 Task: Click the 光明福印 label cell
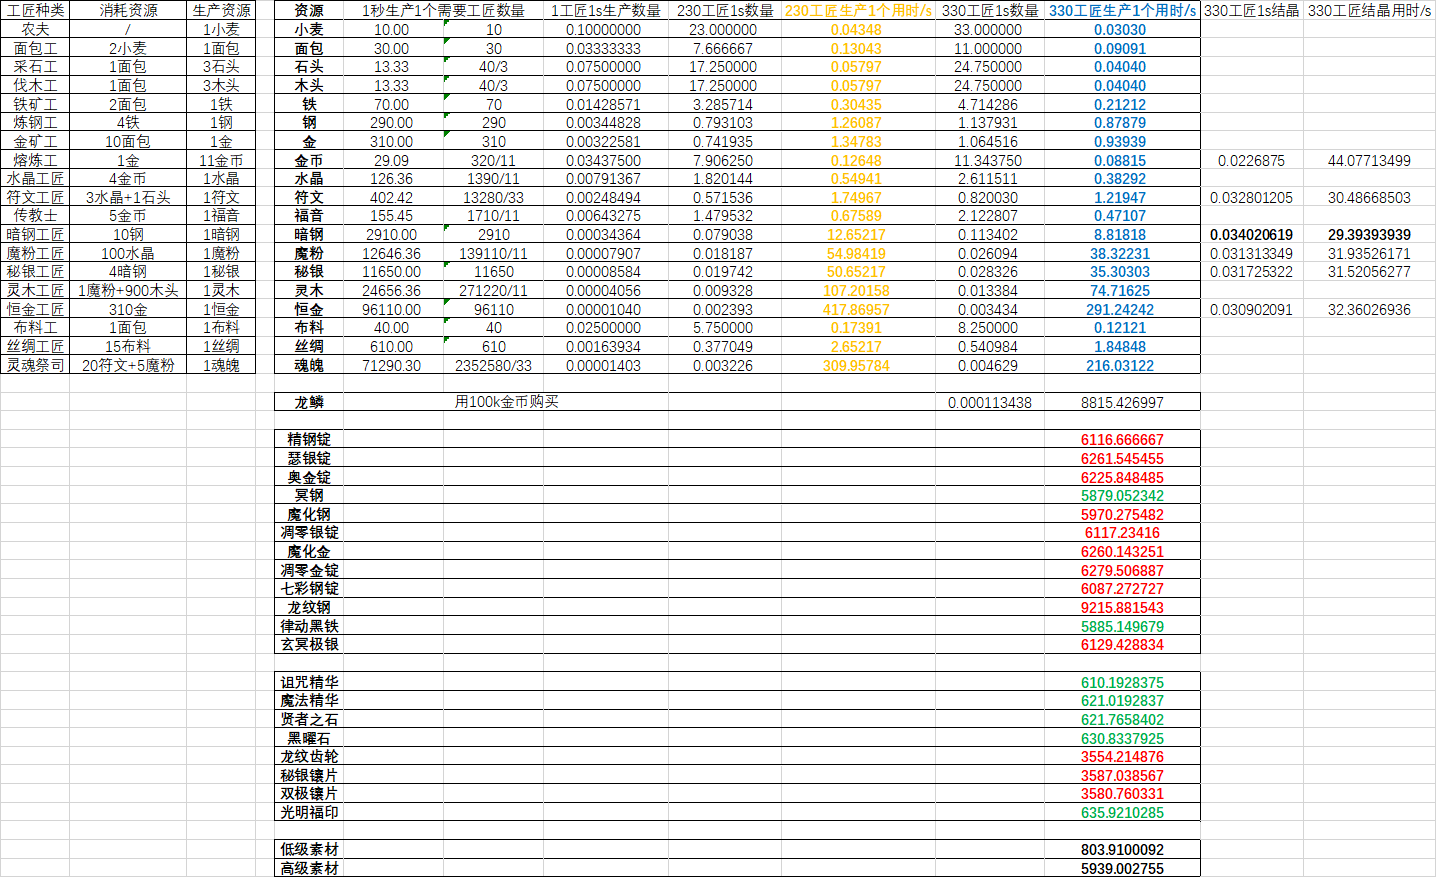point(309,812)
